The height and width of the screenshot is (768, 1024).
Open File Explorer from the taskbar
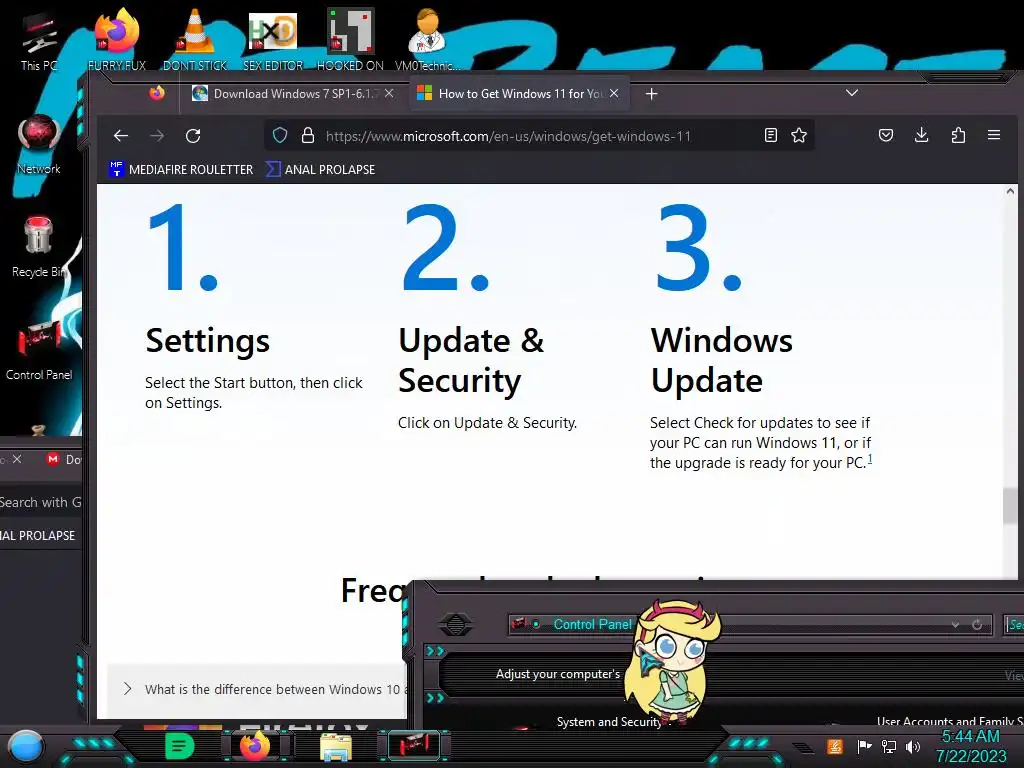click(336, 746)
